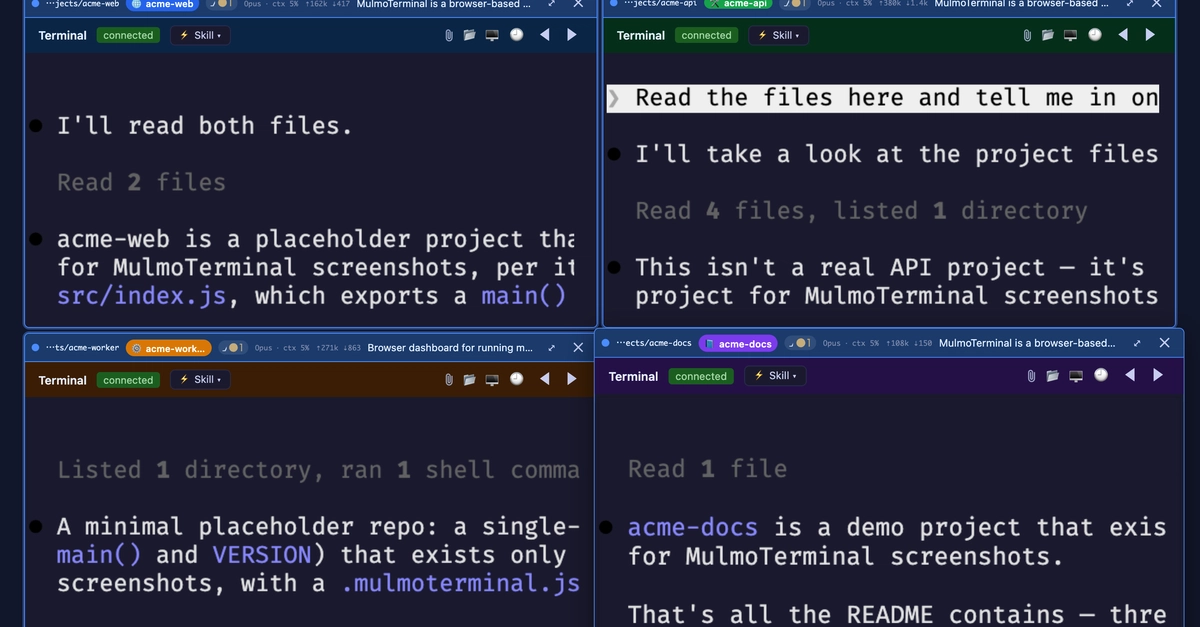Viewport: 1200px width, 627px height.
Task: Go to previous with left arrow in acme-worker pane
Action: pyautogui.click(x=545, y=380)
